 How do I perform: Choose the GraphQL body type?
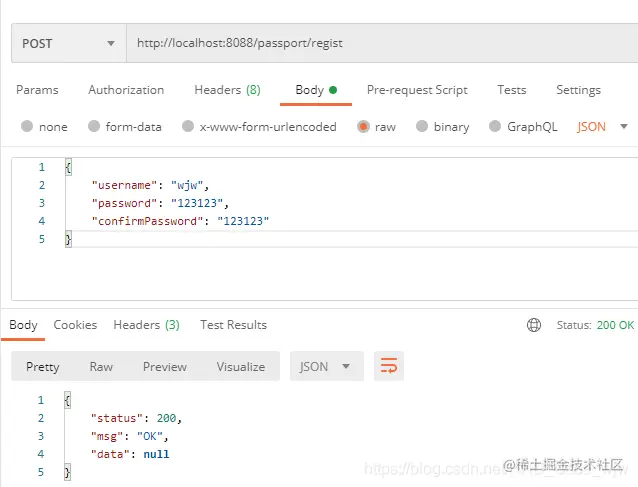(495, 127)
